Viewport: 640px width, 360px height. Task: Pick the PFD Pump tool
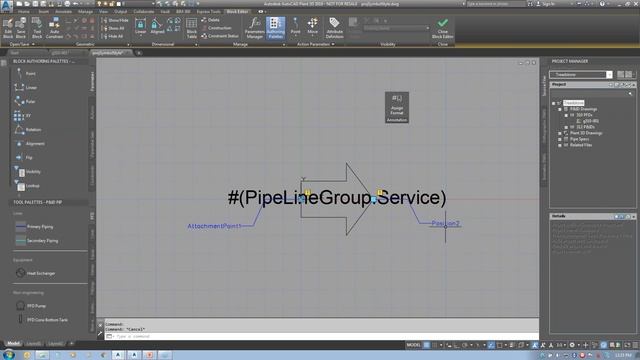tap(31, 306)
